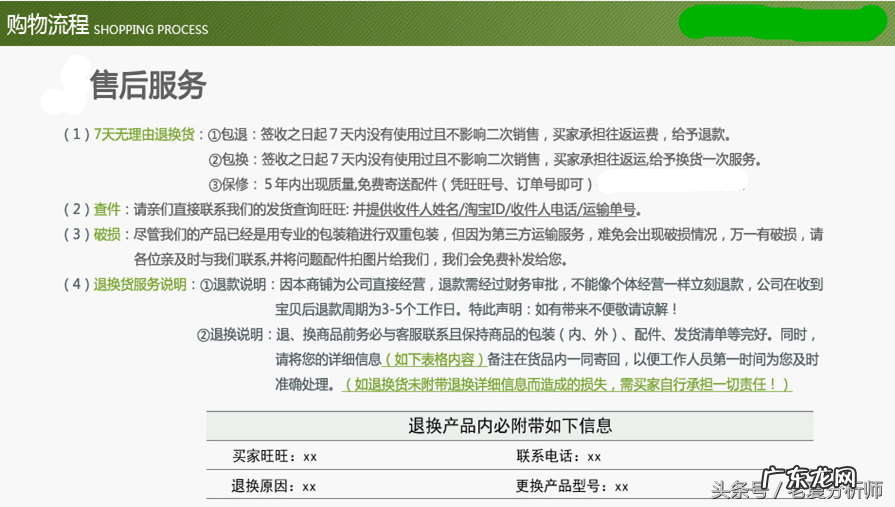This screenshot has width=895, height=507.
Task: Click the 买家旺旺: xx table cell
Action: (x=274, y=456)
